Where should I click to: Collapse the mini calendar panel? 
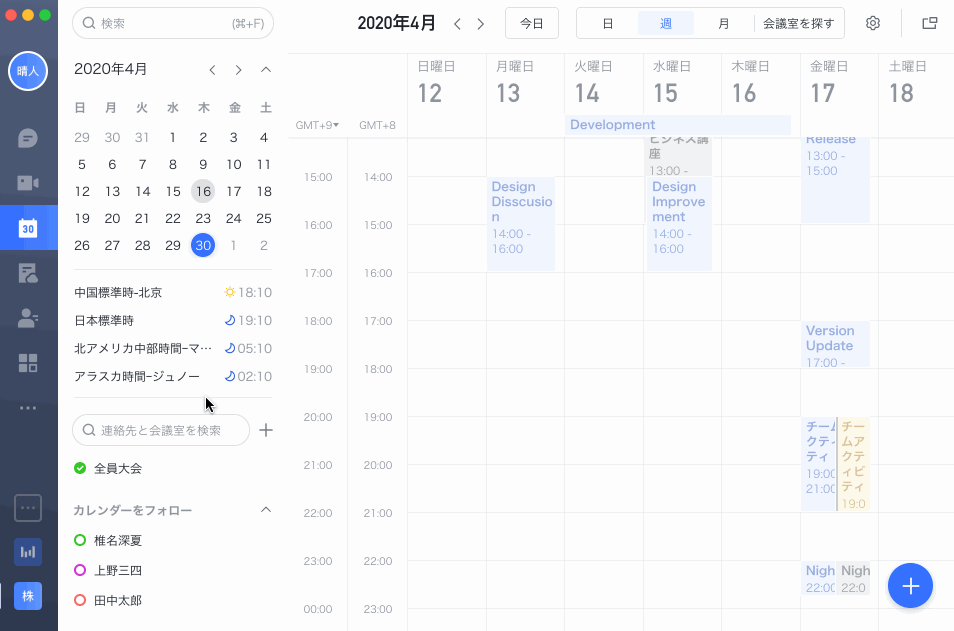[266, 69]
